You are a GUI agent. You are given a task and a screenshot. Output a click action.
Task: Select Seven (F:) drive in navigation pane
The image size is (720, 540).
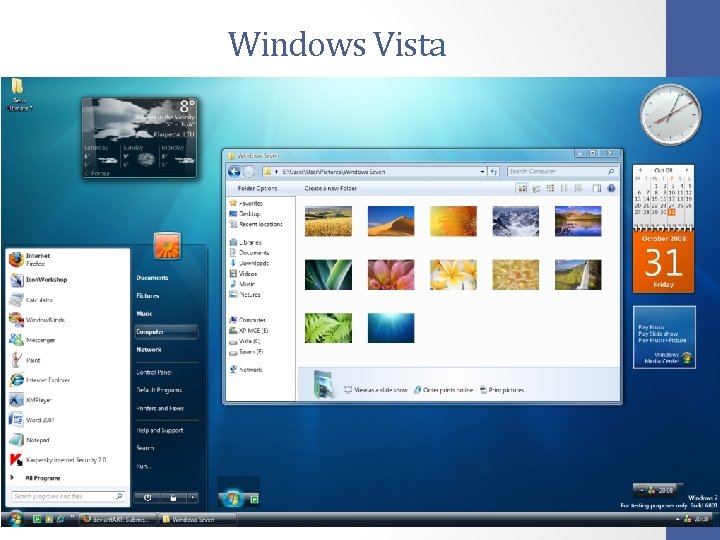pyautogui.click(x=246, y=352)
